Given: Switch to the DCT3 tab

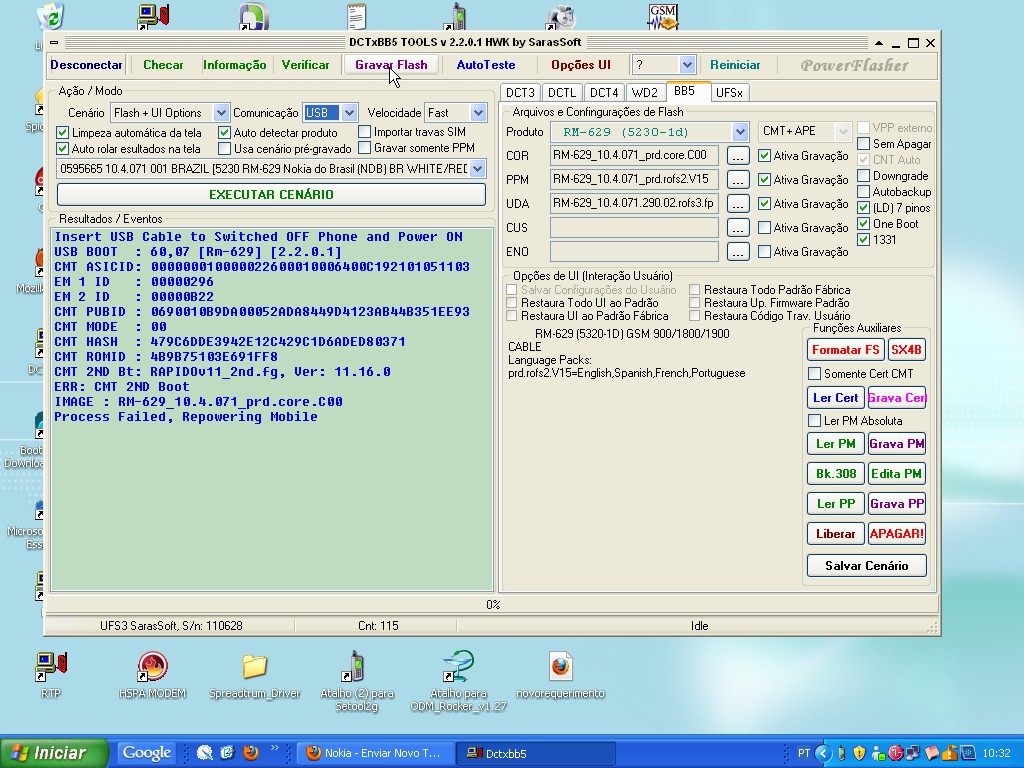Looking at the screenshot, I should 520,93.
